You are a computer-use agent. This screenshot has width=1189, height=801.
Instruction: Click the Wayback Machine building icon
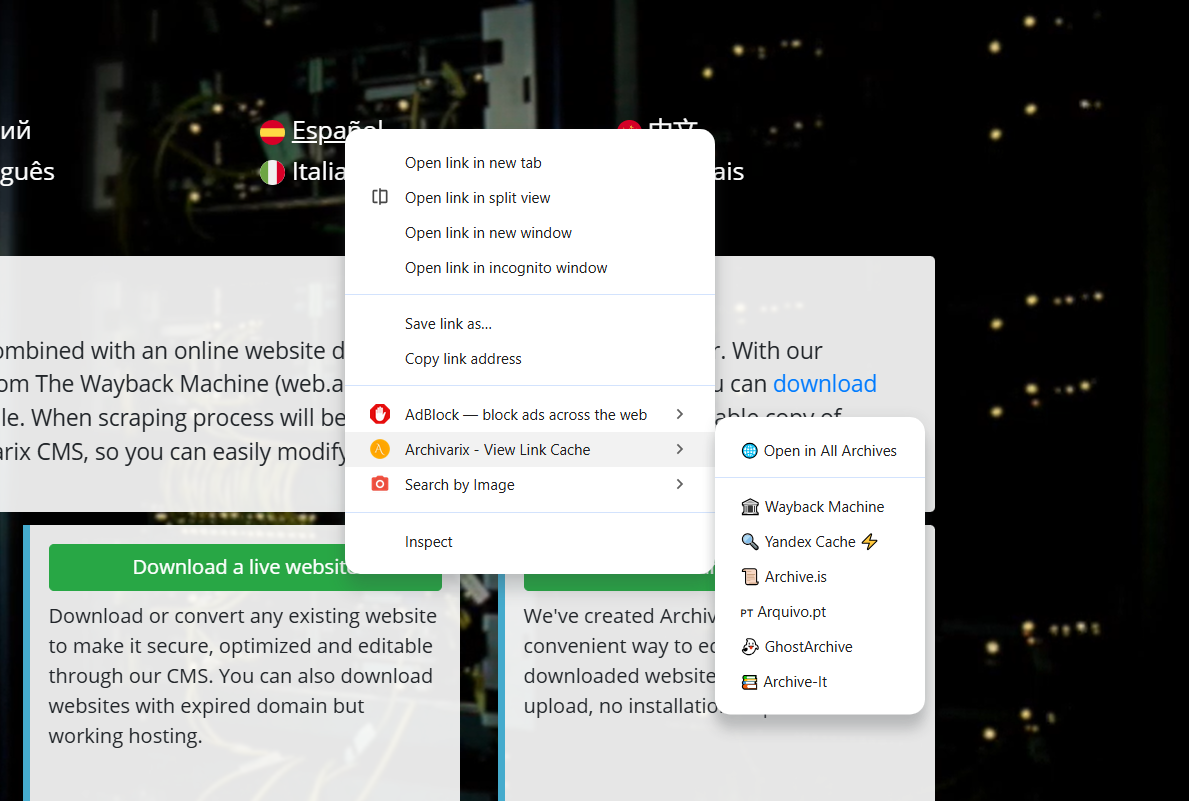[750, 507]
